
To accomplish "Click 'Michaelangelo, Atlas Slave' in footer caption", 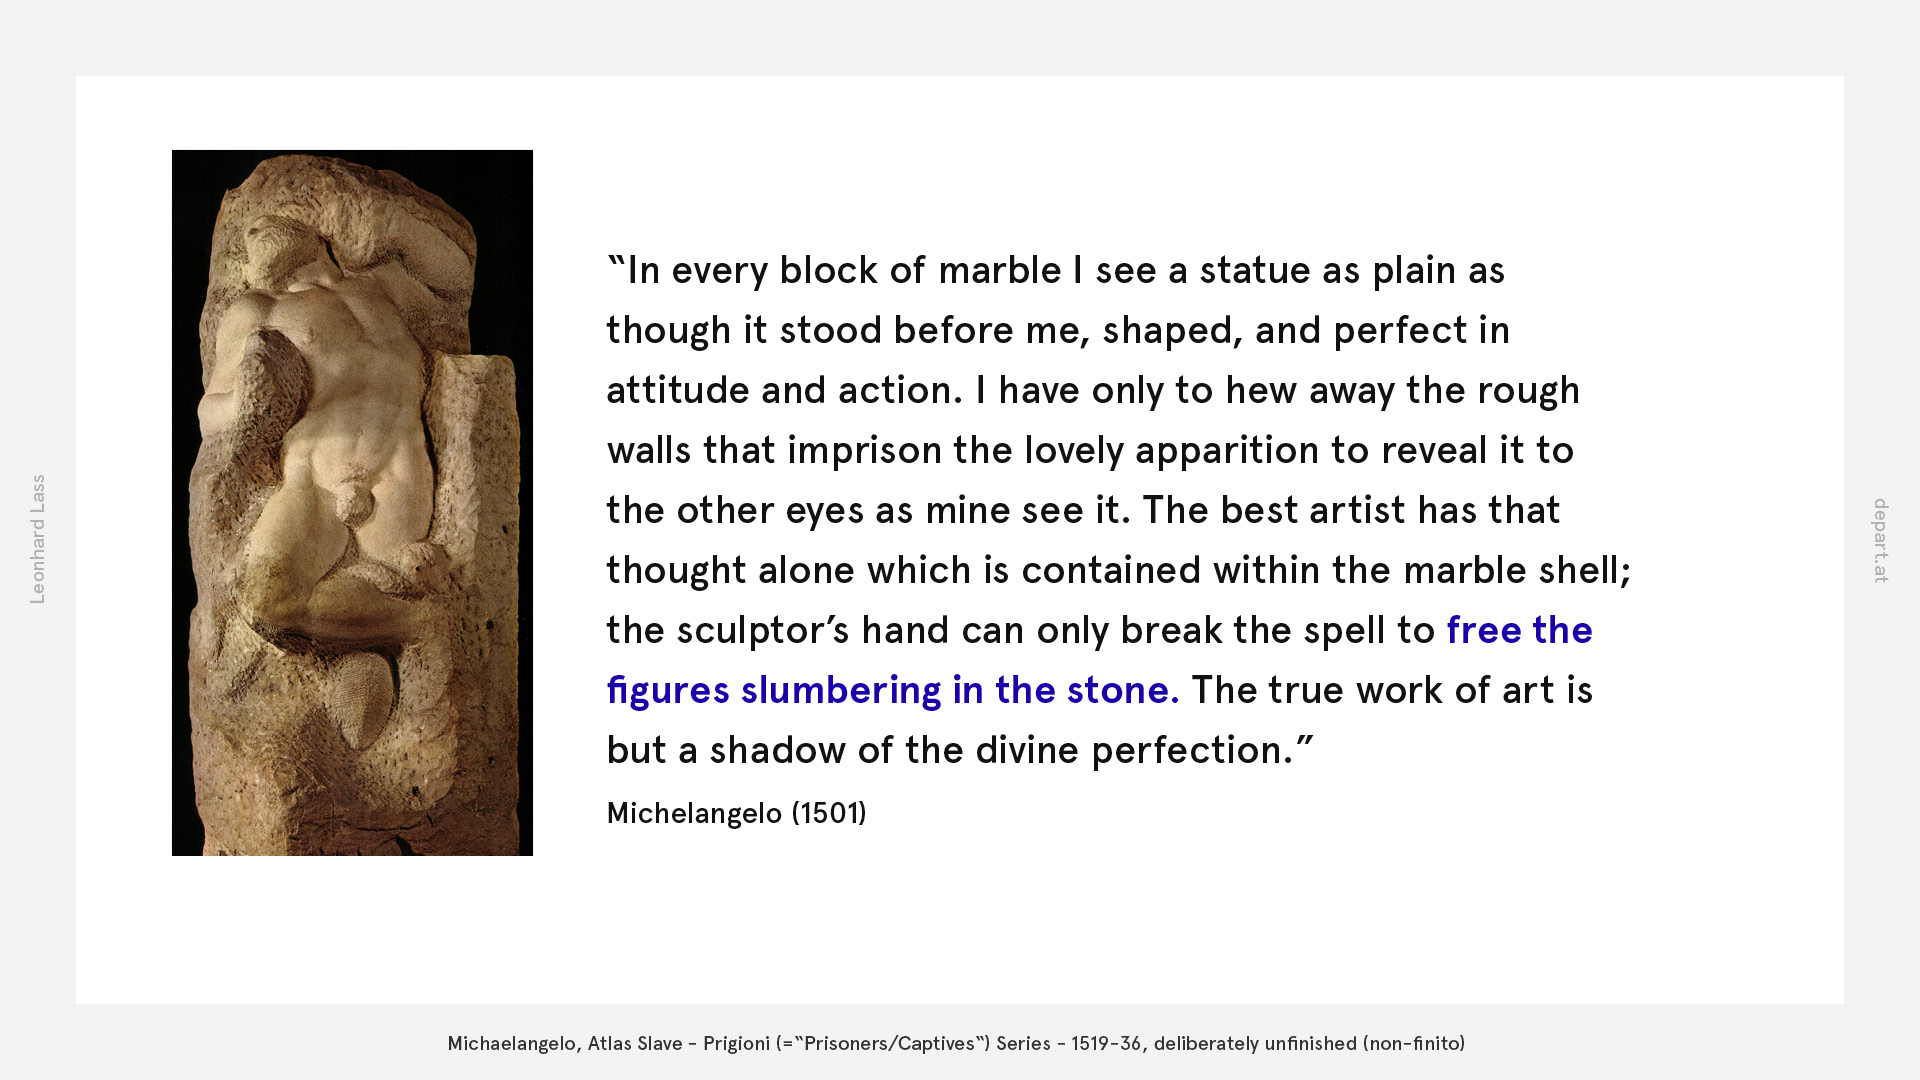I will tap(564, 1043).
